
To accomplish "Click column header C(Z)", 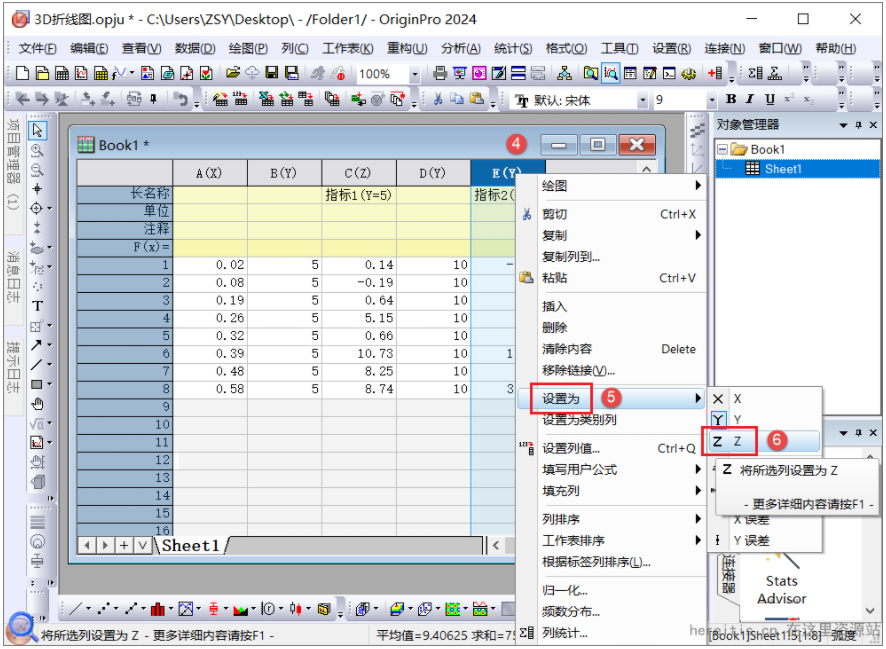I will tap(359, 173).
